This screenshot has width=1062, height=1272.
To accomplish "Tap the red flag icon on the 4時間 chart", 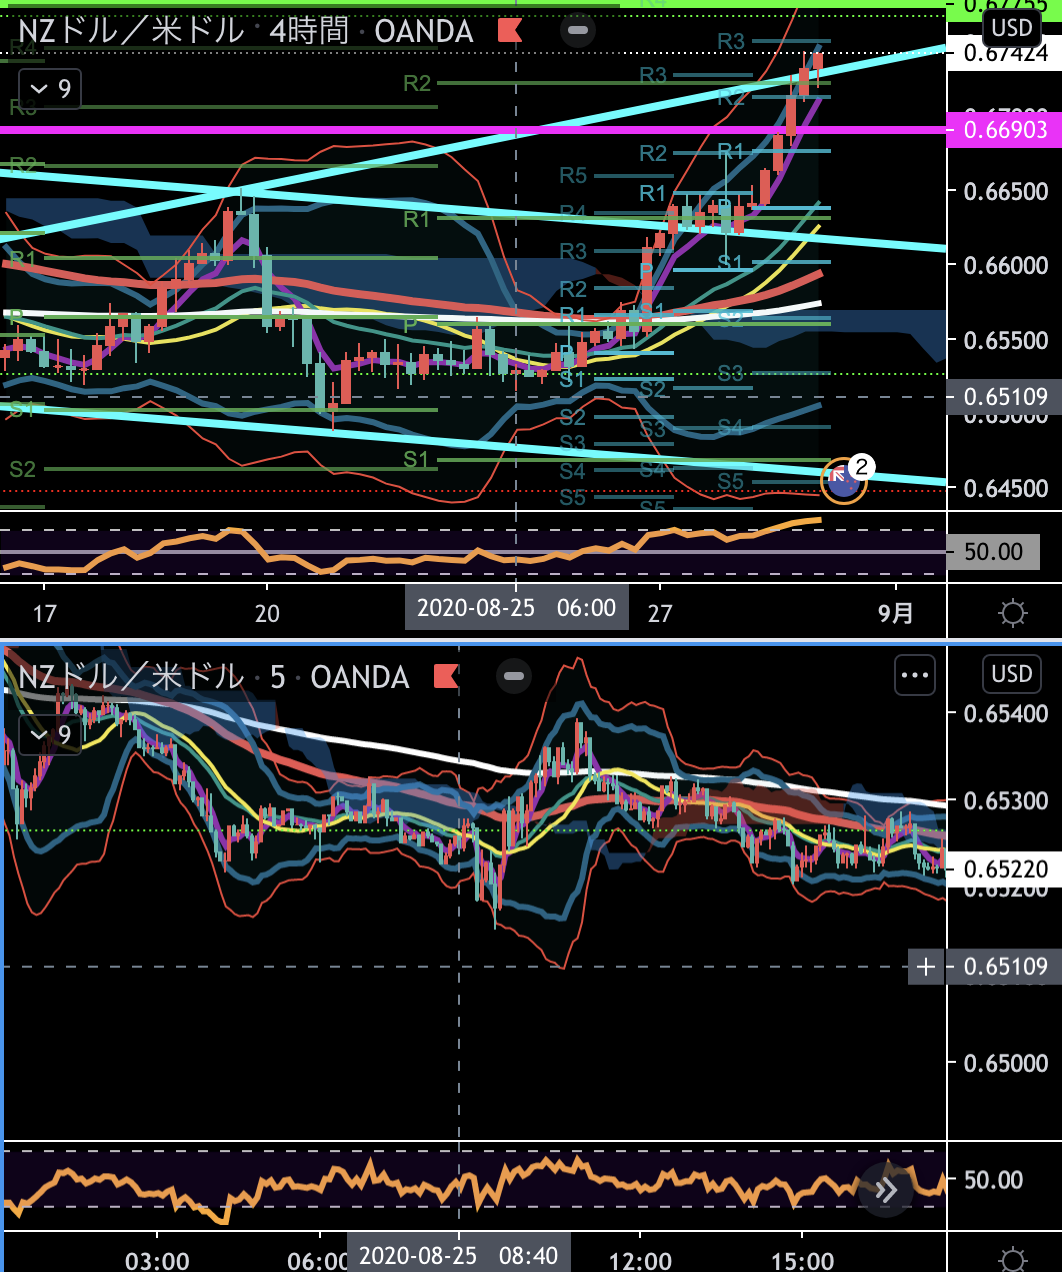I will [510, 31].
